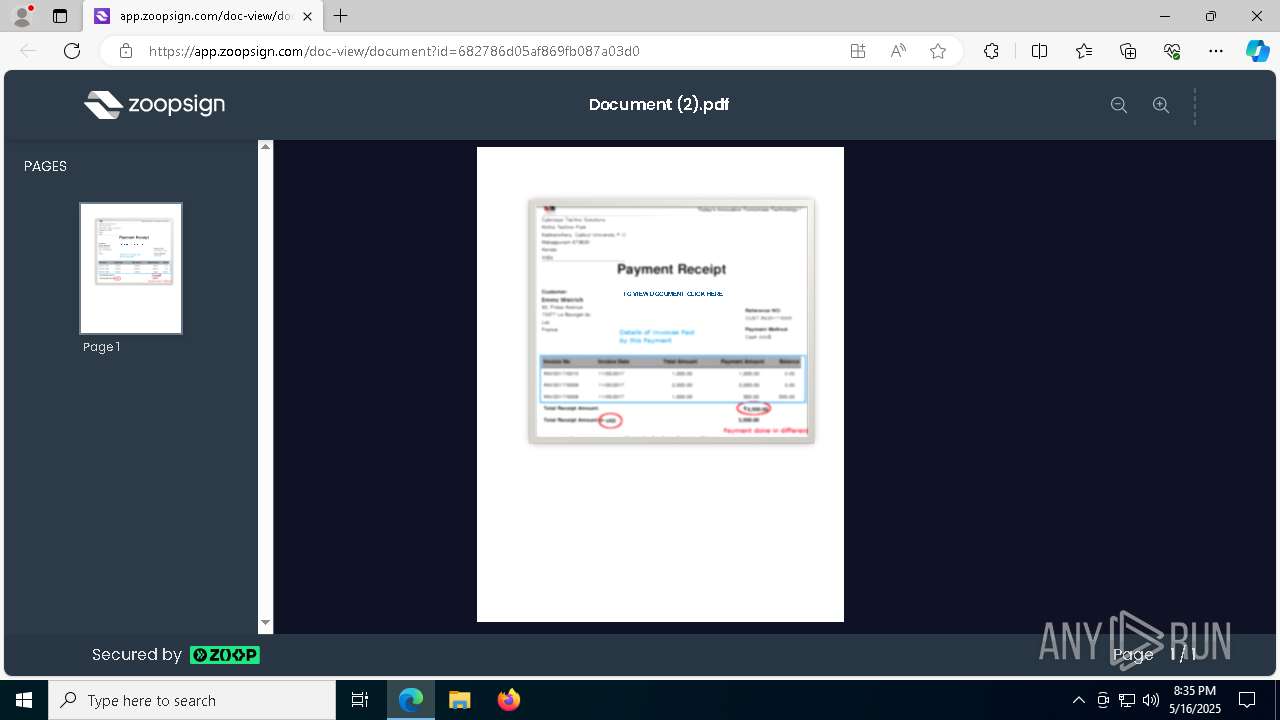Click the 'TO VIEW DOCUMENT CLICK HERE' link

[672, 294]
